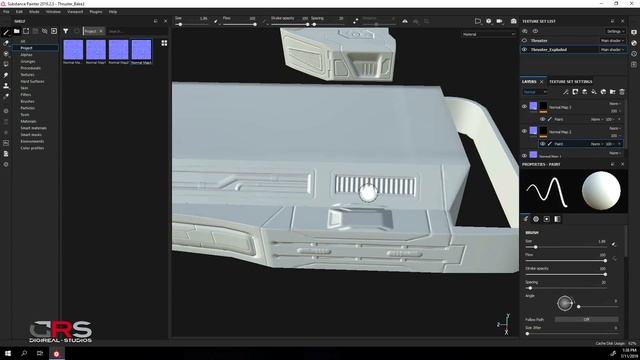Close the Project filter tag in shelf

(101, 31)
